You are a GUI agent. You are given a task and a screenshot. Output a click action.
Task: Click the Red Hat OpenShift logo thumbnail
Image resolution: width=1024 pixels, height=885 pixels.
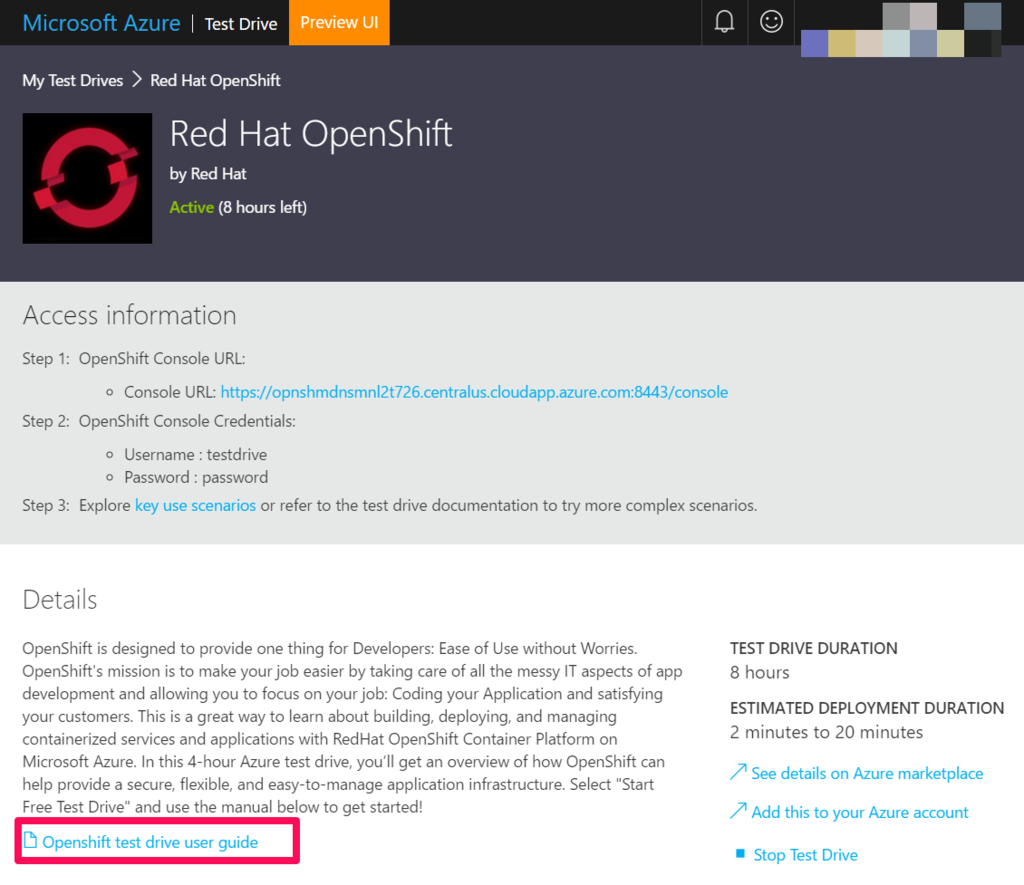point(88,178)
